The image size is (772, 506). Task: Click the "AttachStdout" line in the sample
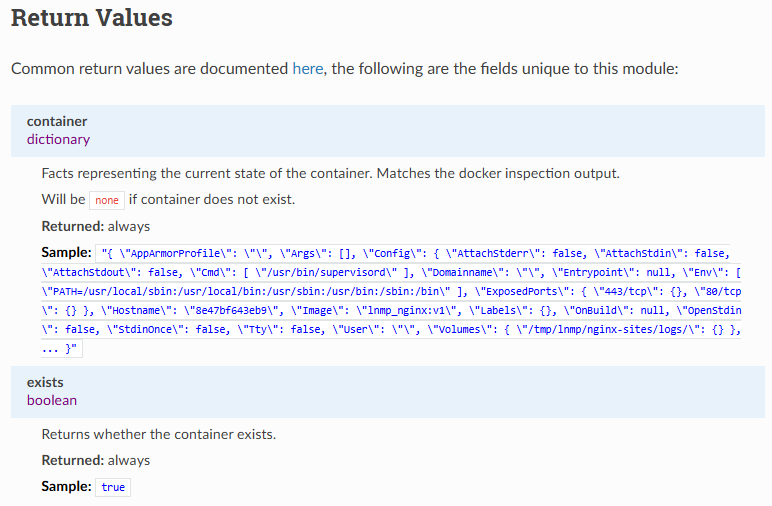(x=120, y=272)
